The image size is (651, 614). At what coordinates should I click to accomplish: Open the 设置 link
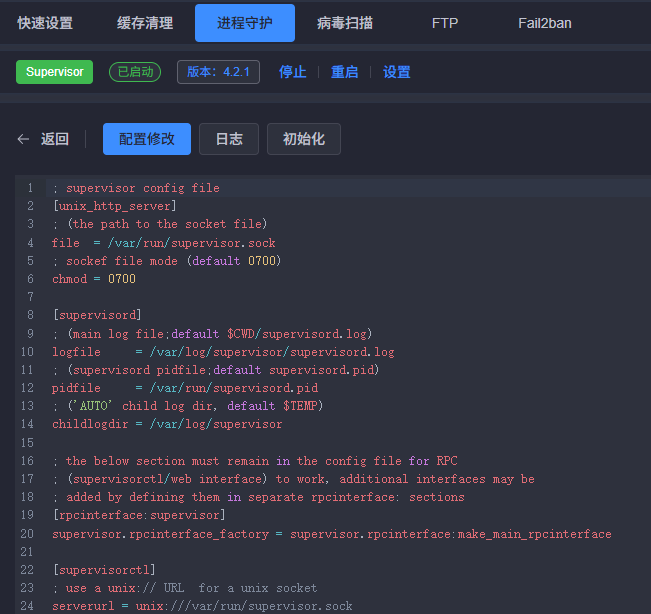[396, 72]
